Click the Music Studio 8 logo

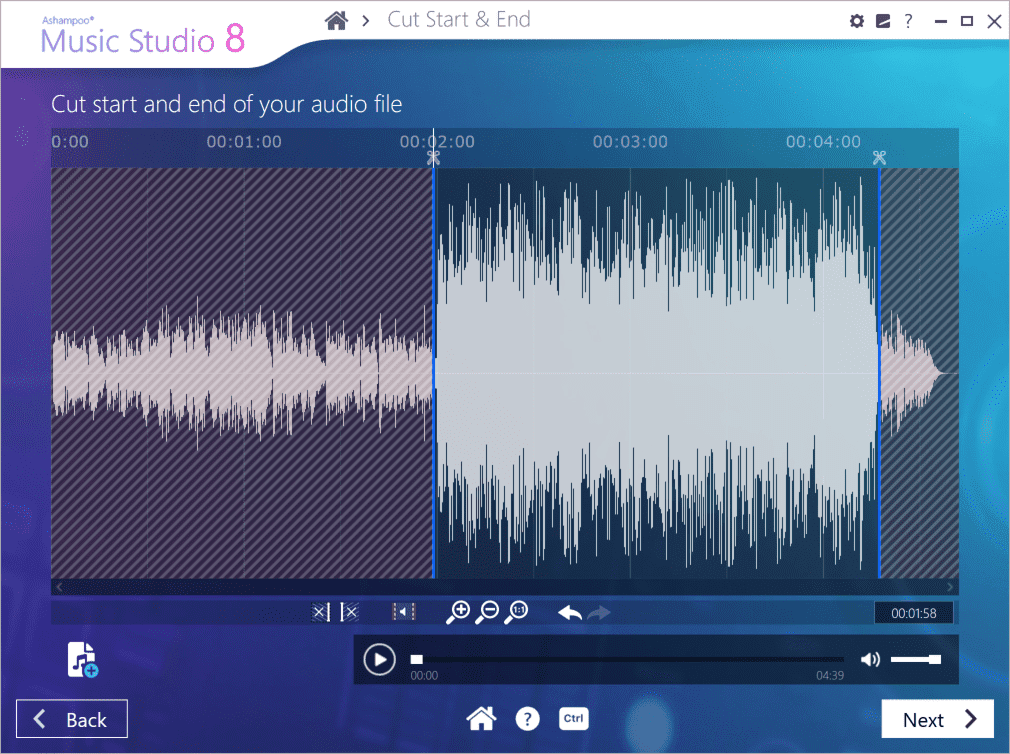pos(142,37)
